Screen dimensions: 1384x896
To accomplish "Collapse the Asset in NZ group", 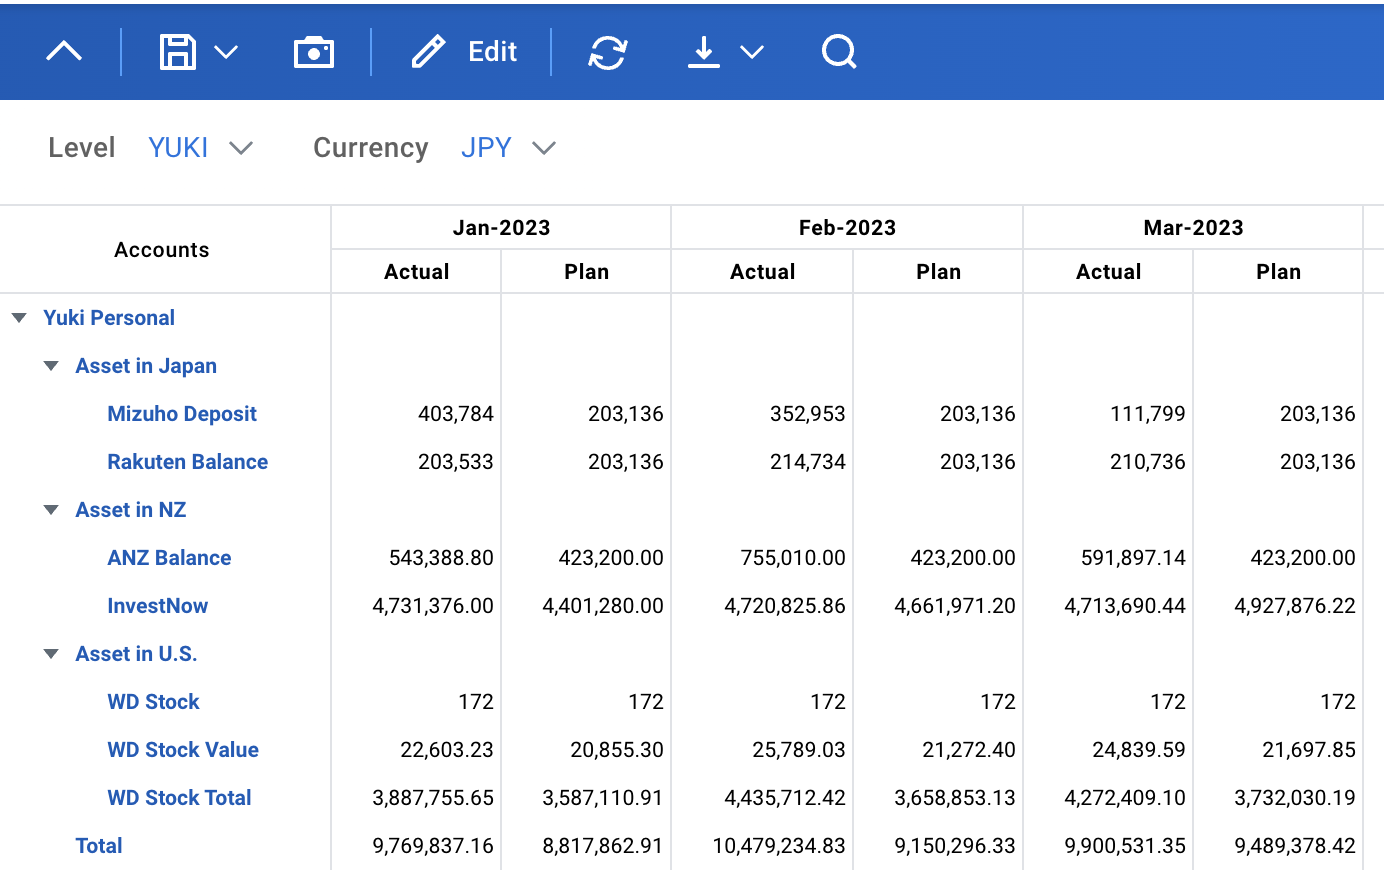I will click(51, 510).
